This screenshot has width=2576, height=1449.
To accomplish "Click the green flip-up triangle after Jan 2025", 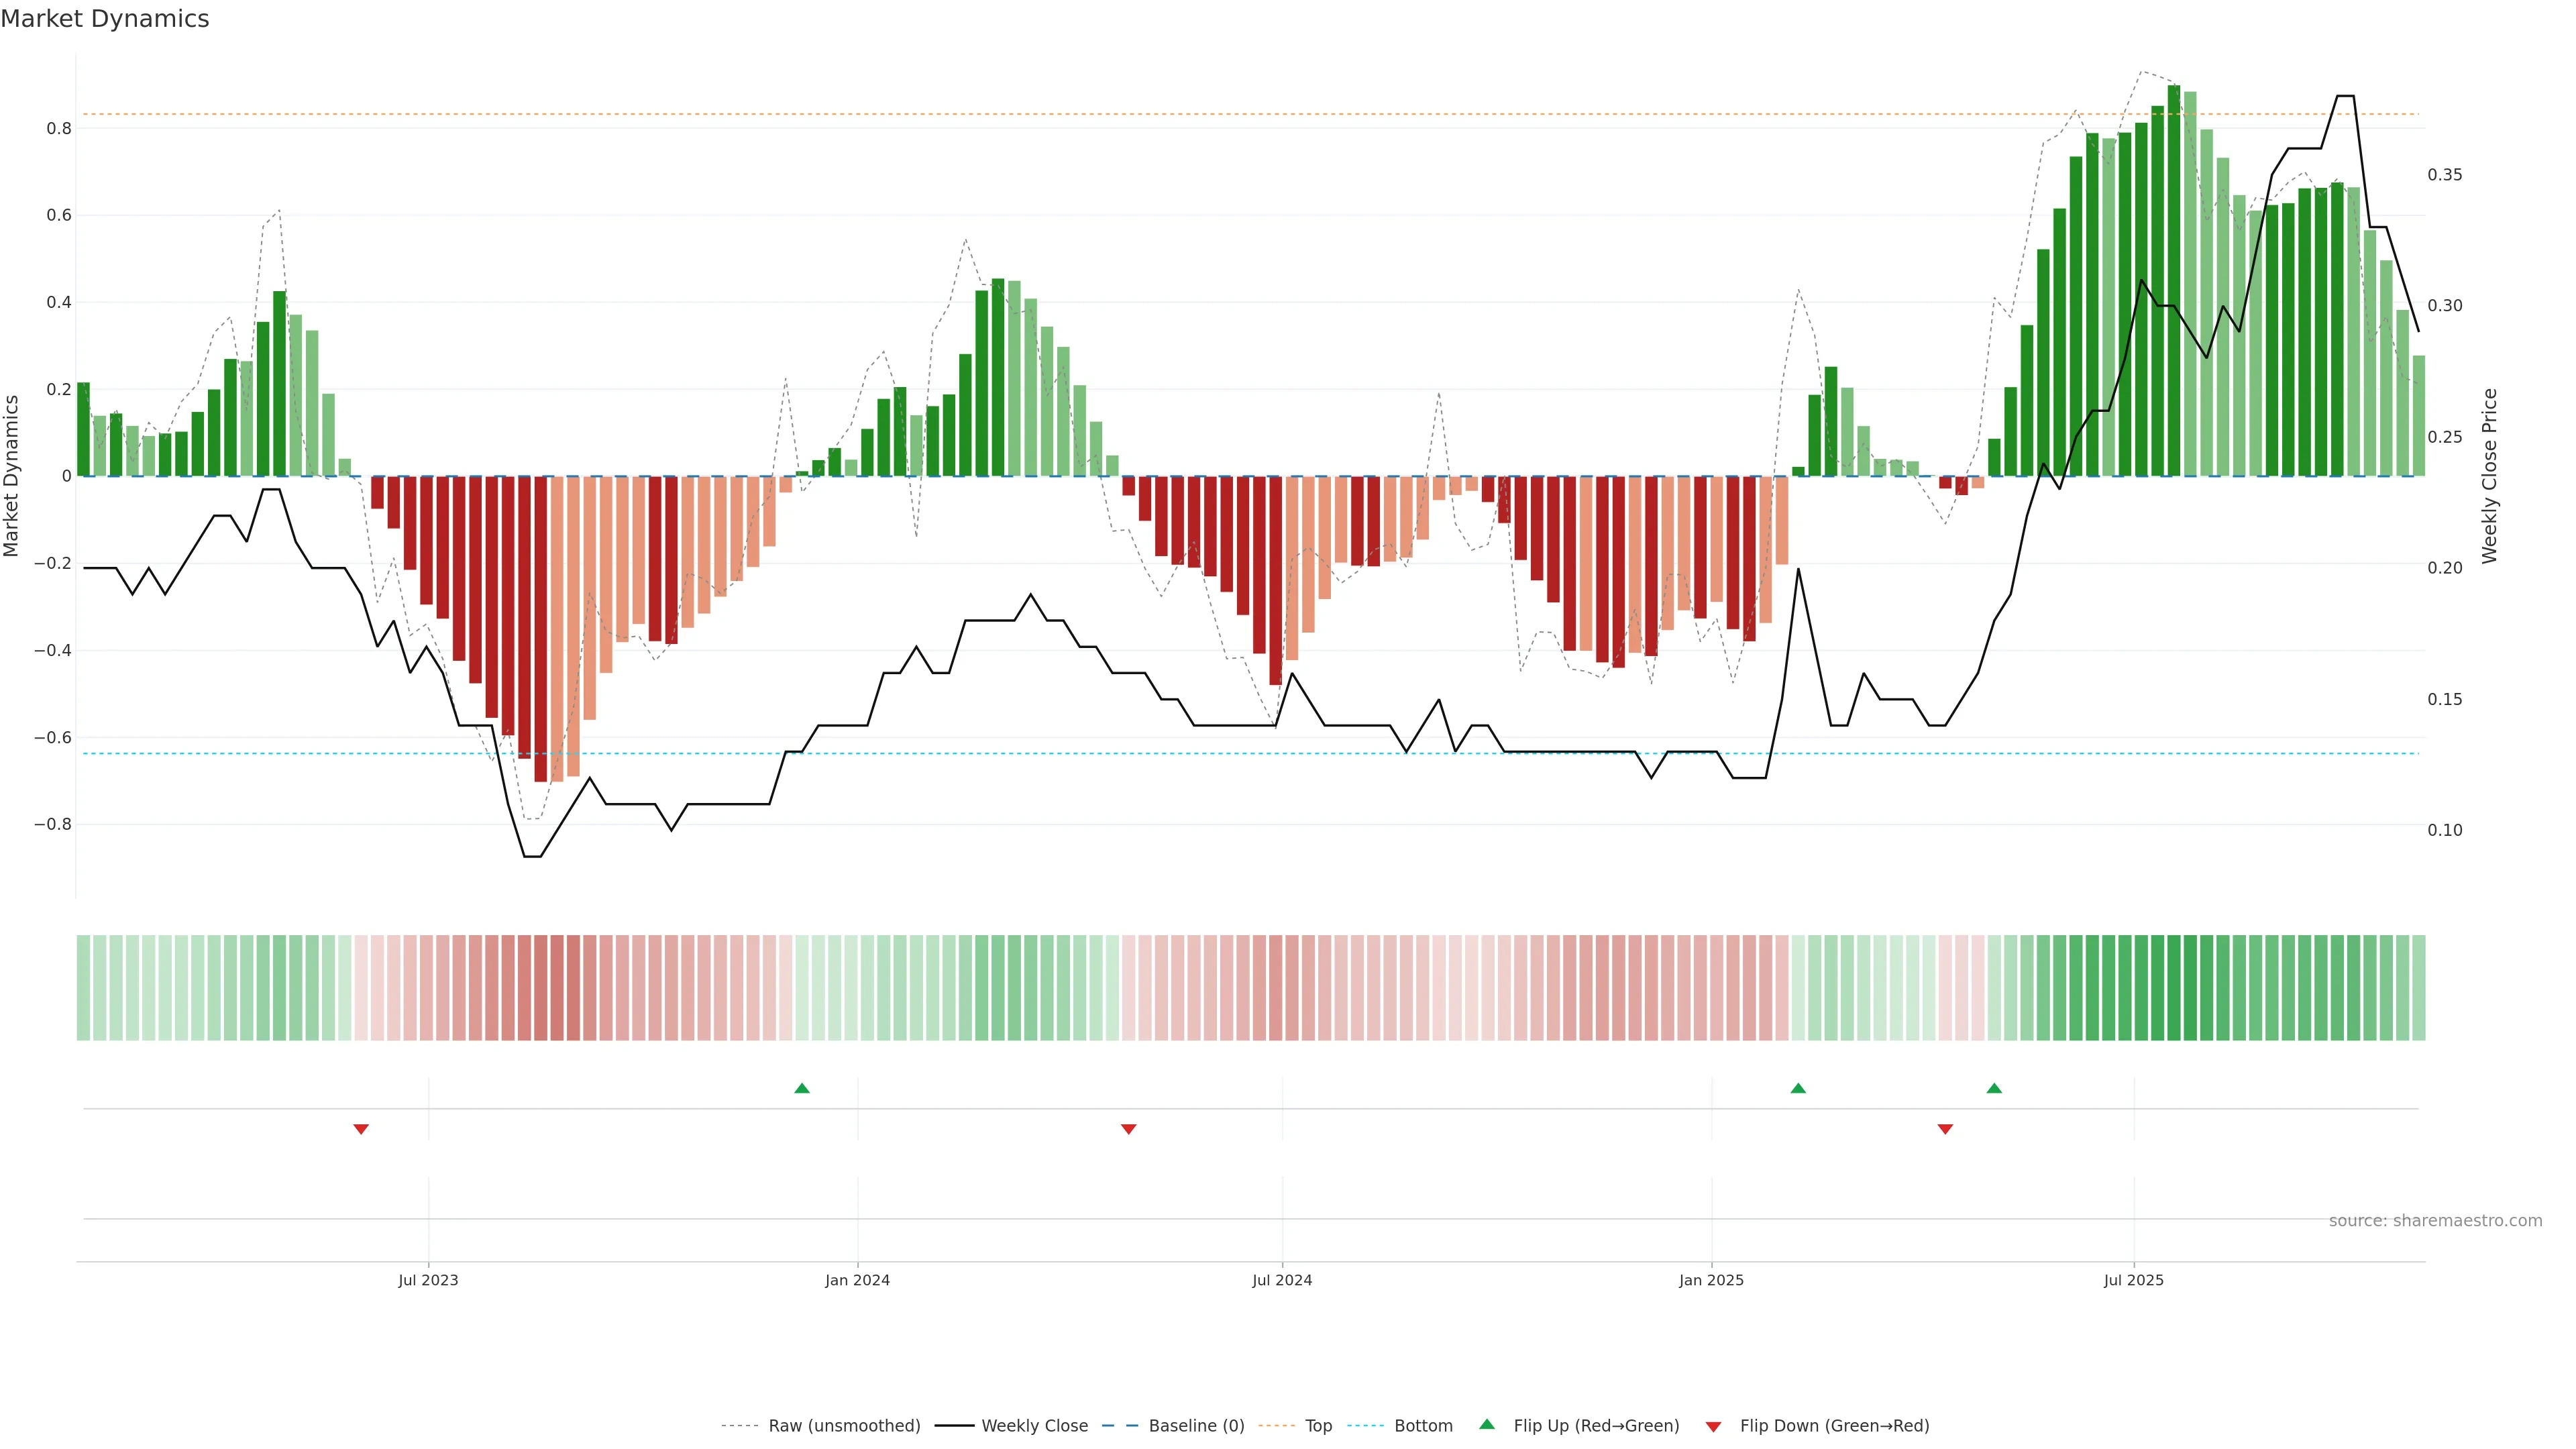I will tap(1798, 1088).
